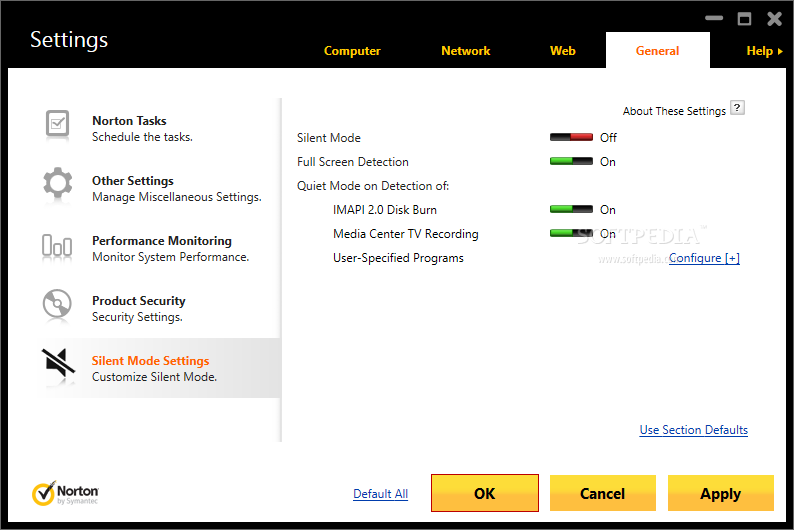Viewport: 794px width, 530px height.
Task: Click the Performance Monitoring bars icon
Action: (x=57, y=245)
